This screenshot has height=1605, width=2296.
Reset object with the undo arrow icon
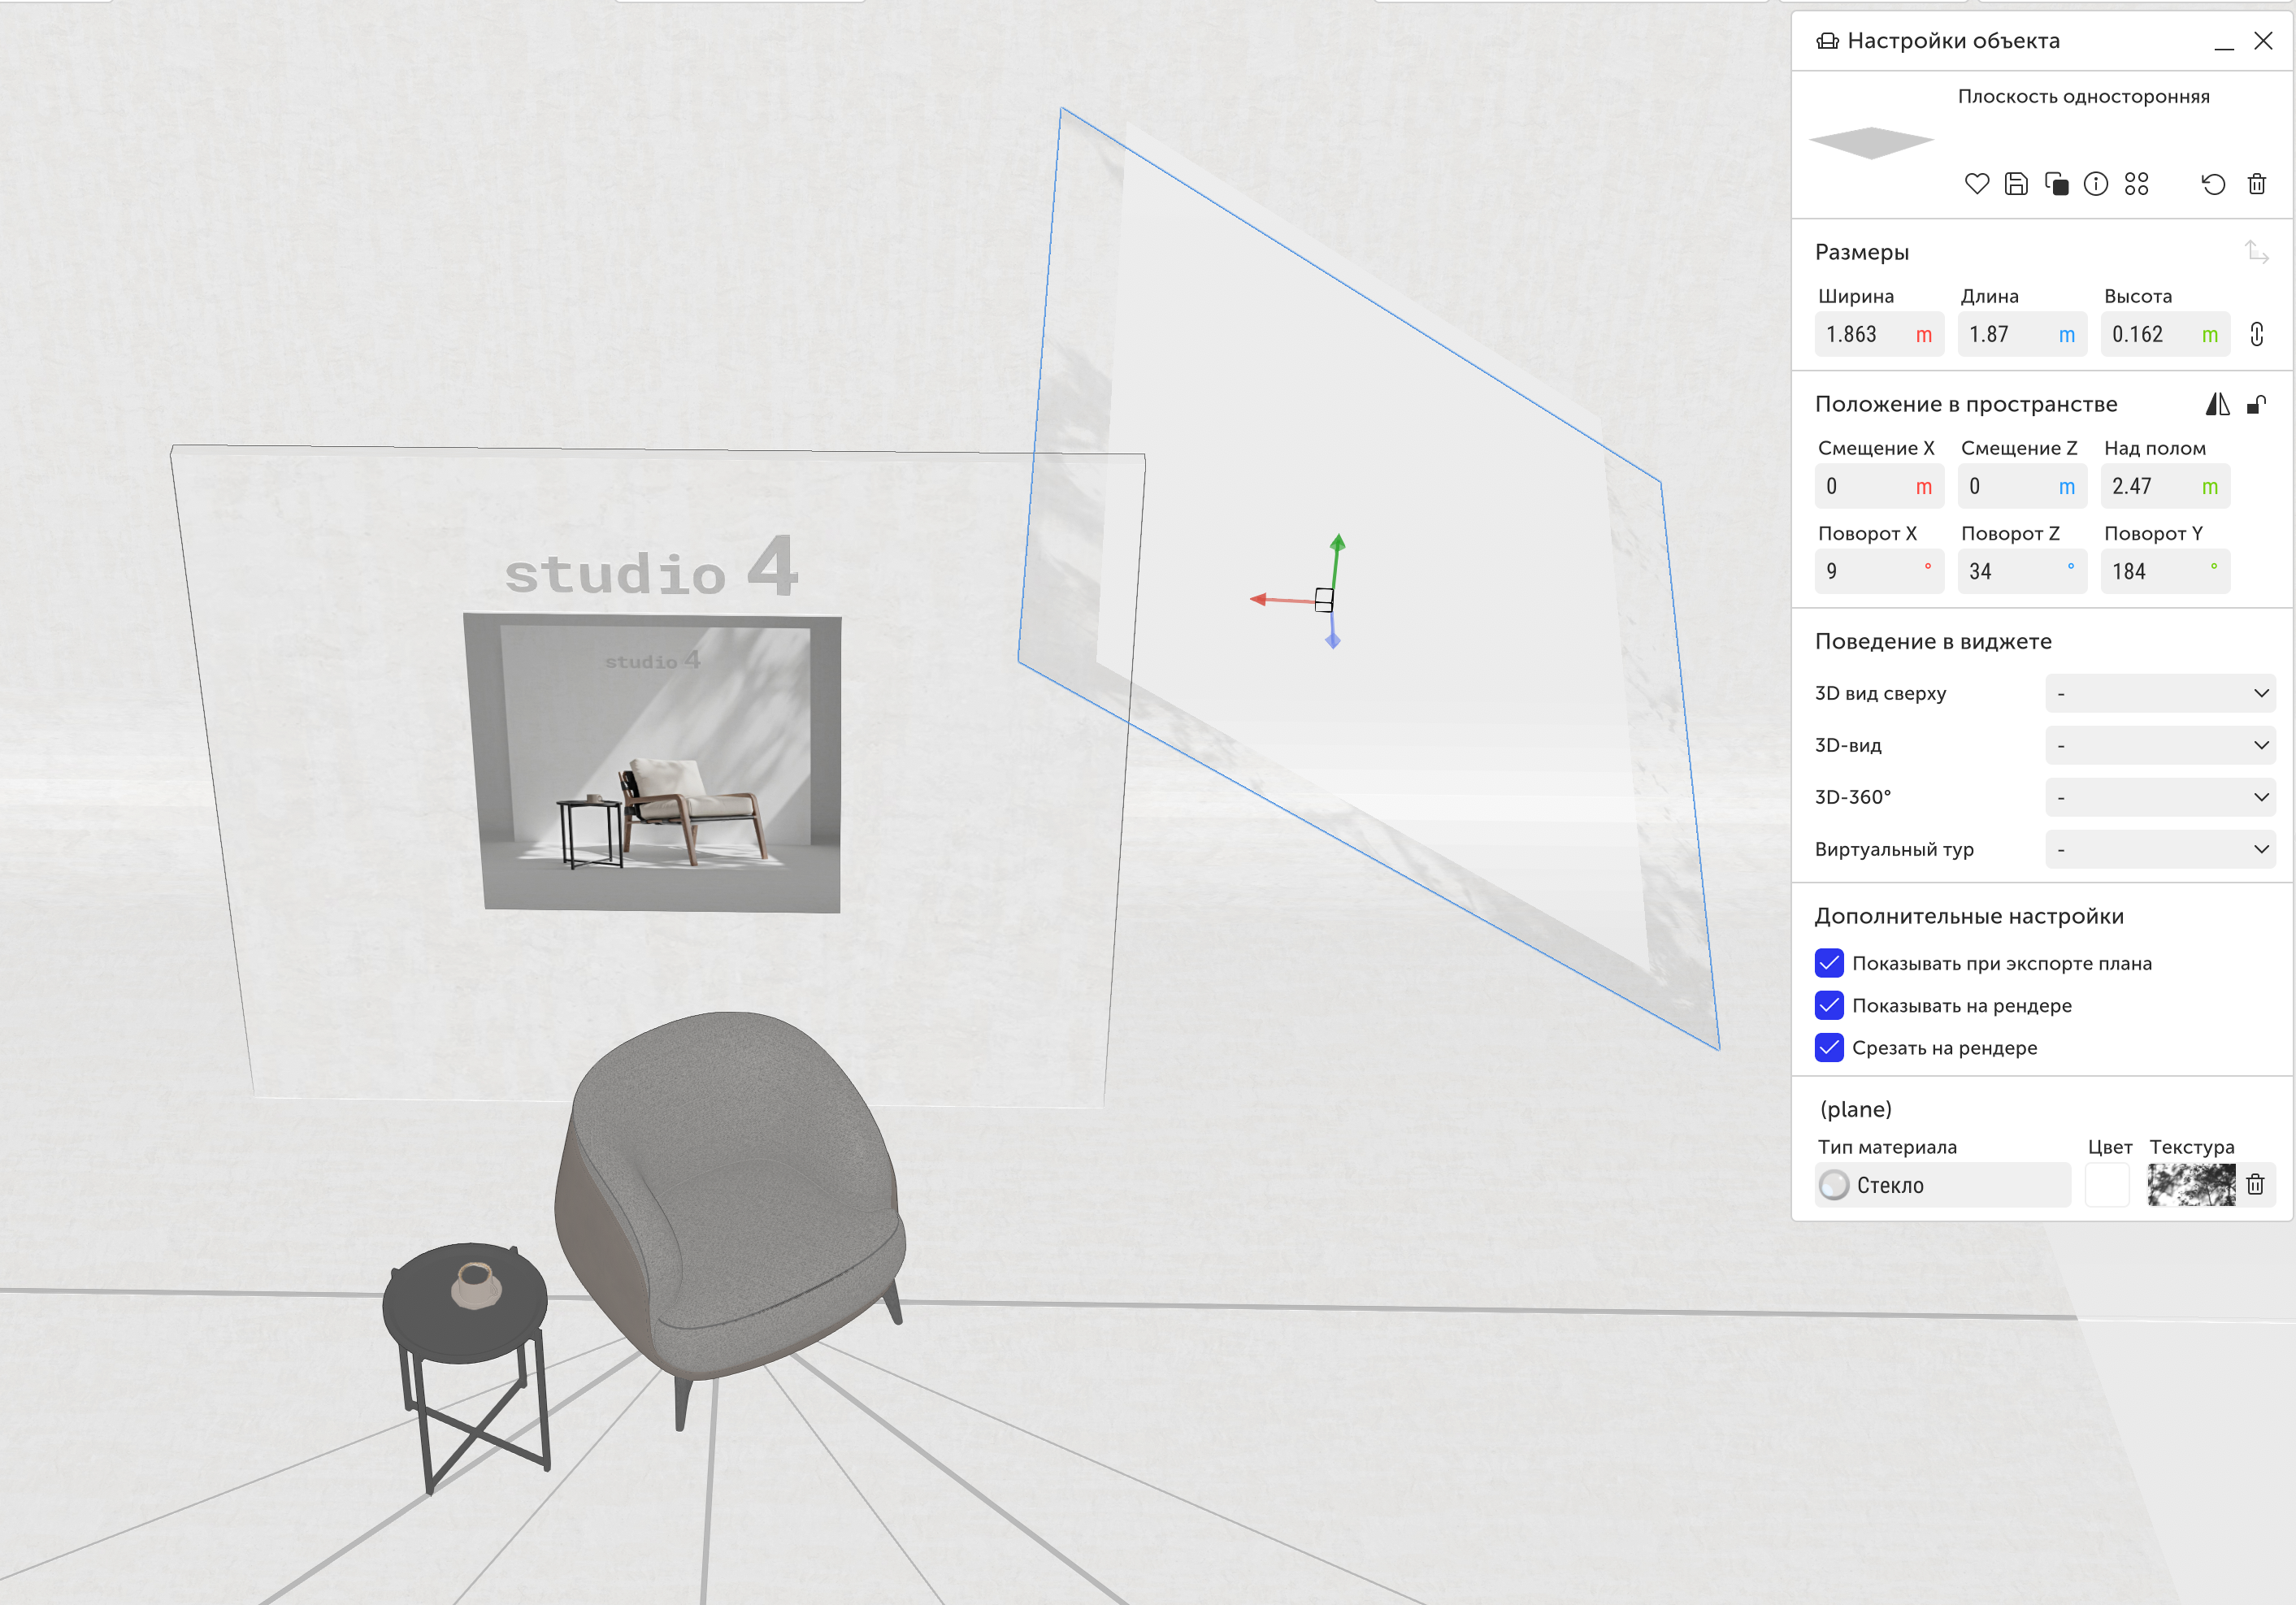(x=2213, y=184)
